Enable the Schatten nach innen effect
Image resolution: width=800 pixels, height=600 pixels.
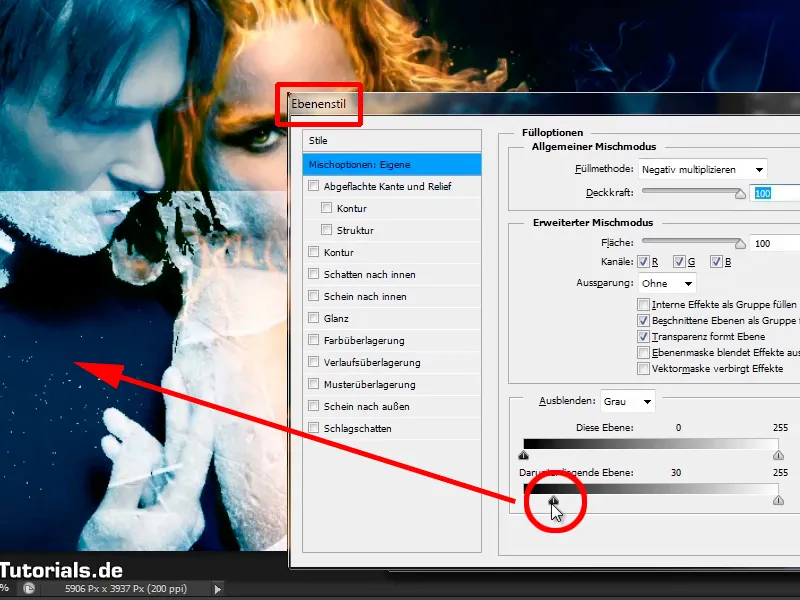tap(313, 273)
